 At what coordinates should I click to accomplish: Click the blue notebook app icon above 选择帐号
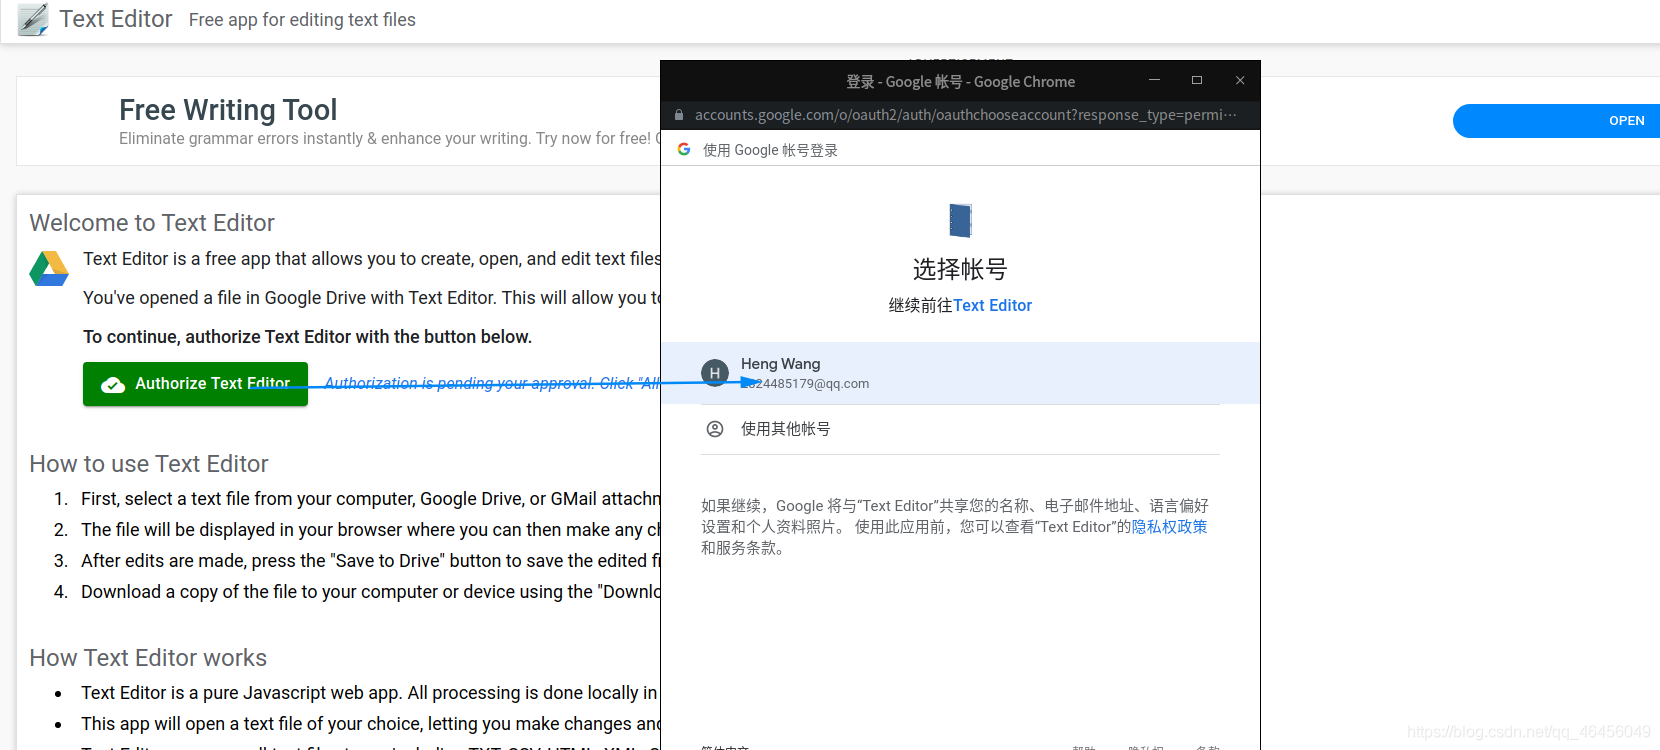(x=960, y=220)
